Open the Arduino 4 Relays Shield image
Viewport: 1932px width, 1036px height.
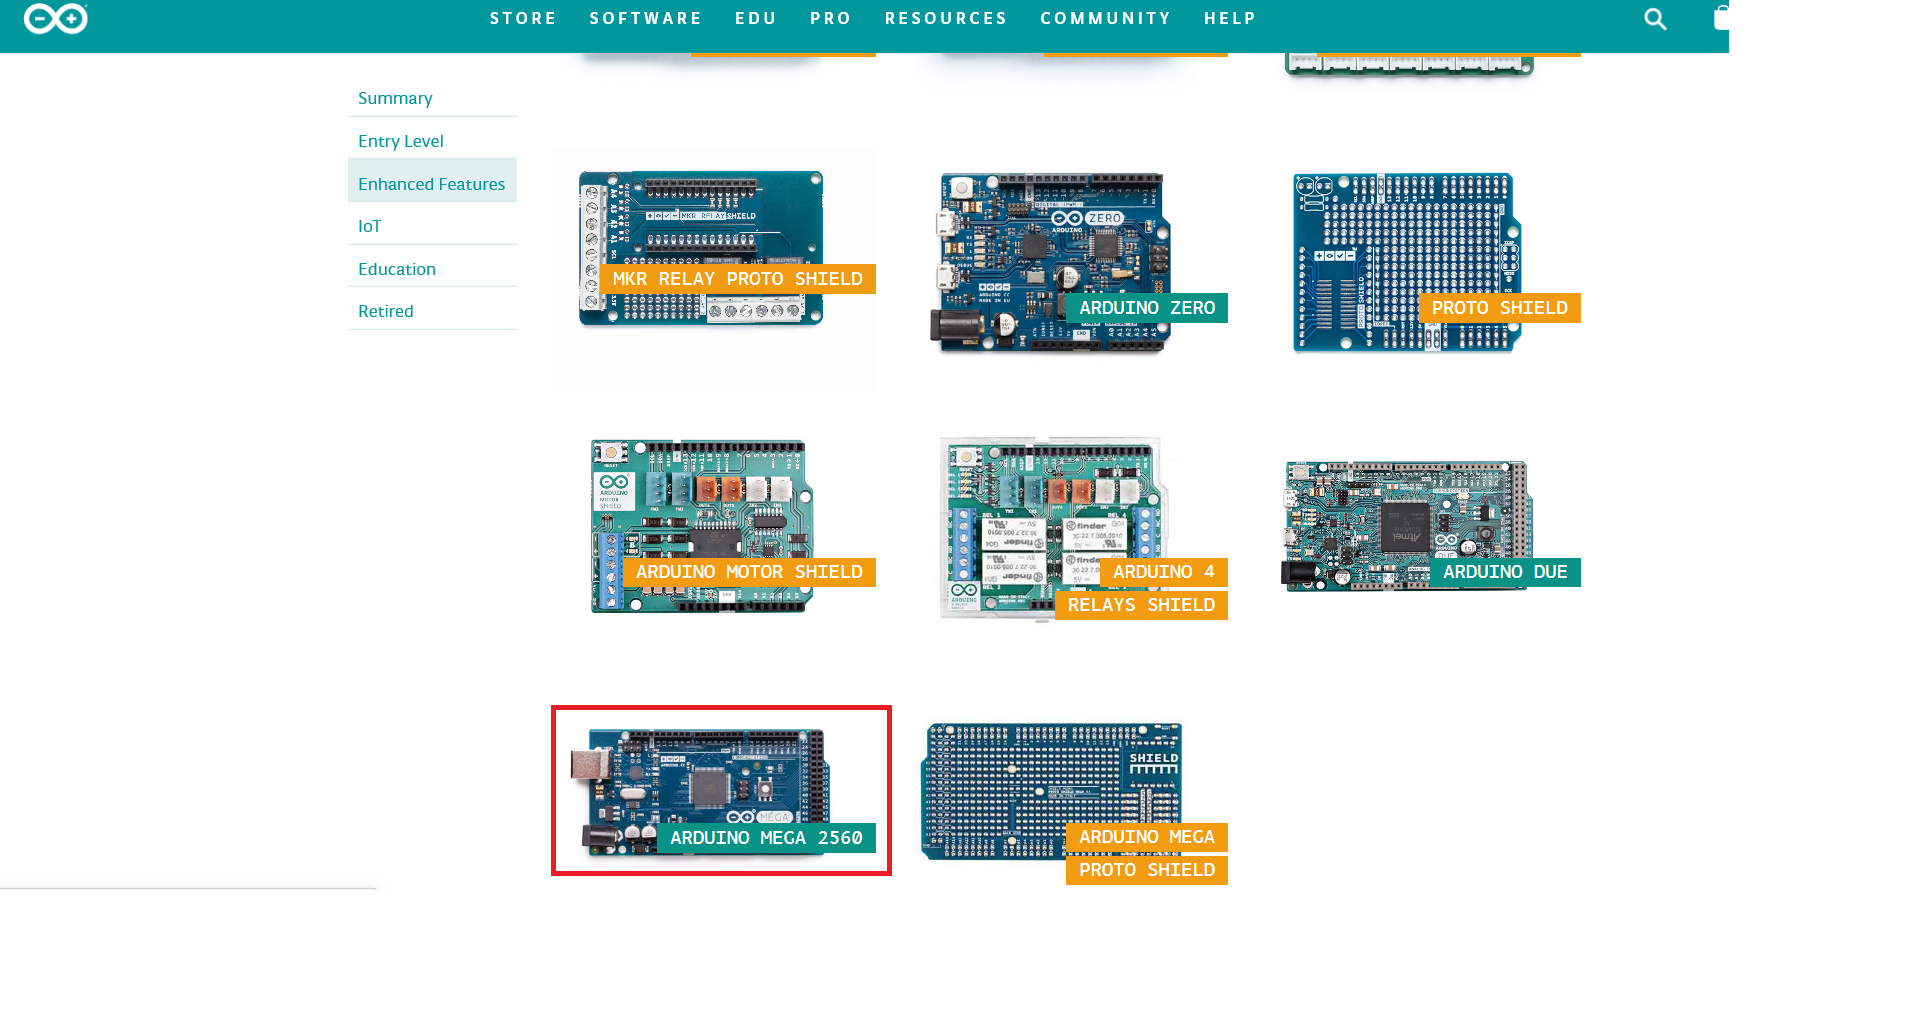click(x=1053, y=528)
